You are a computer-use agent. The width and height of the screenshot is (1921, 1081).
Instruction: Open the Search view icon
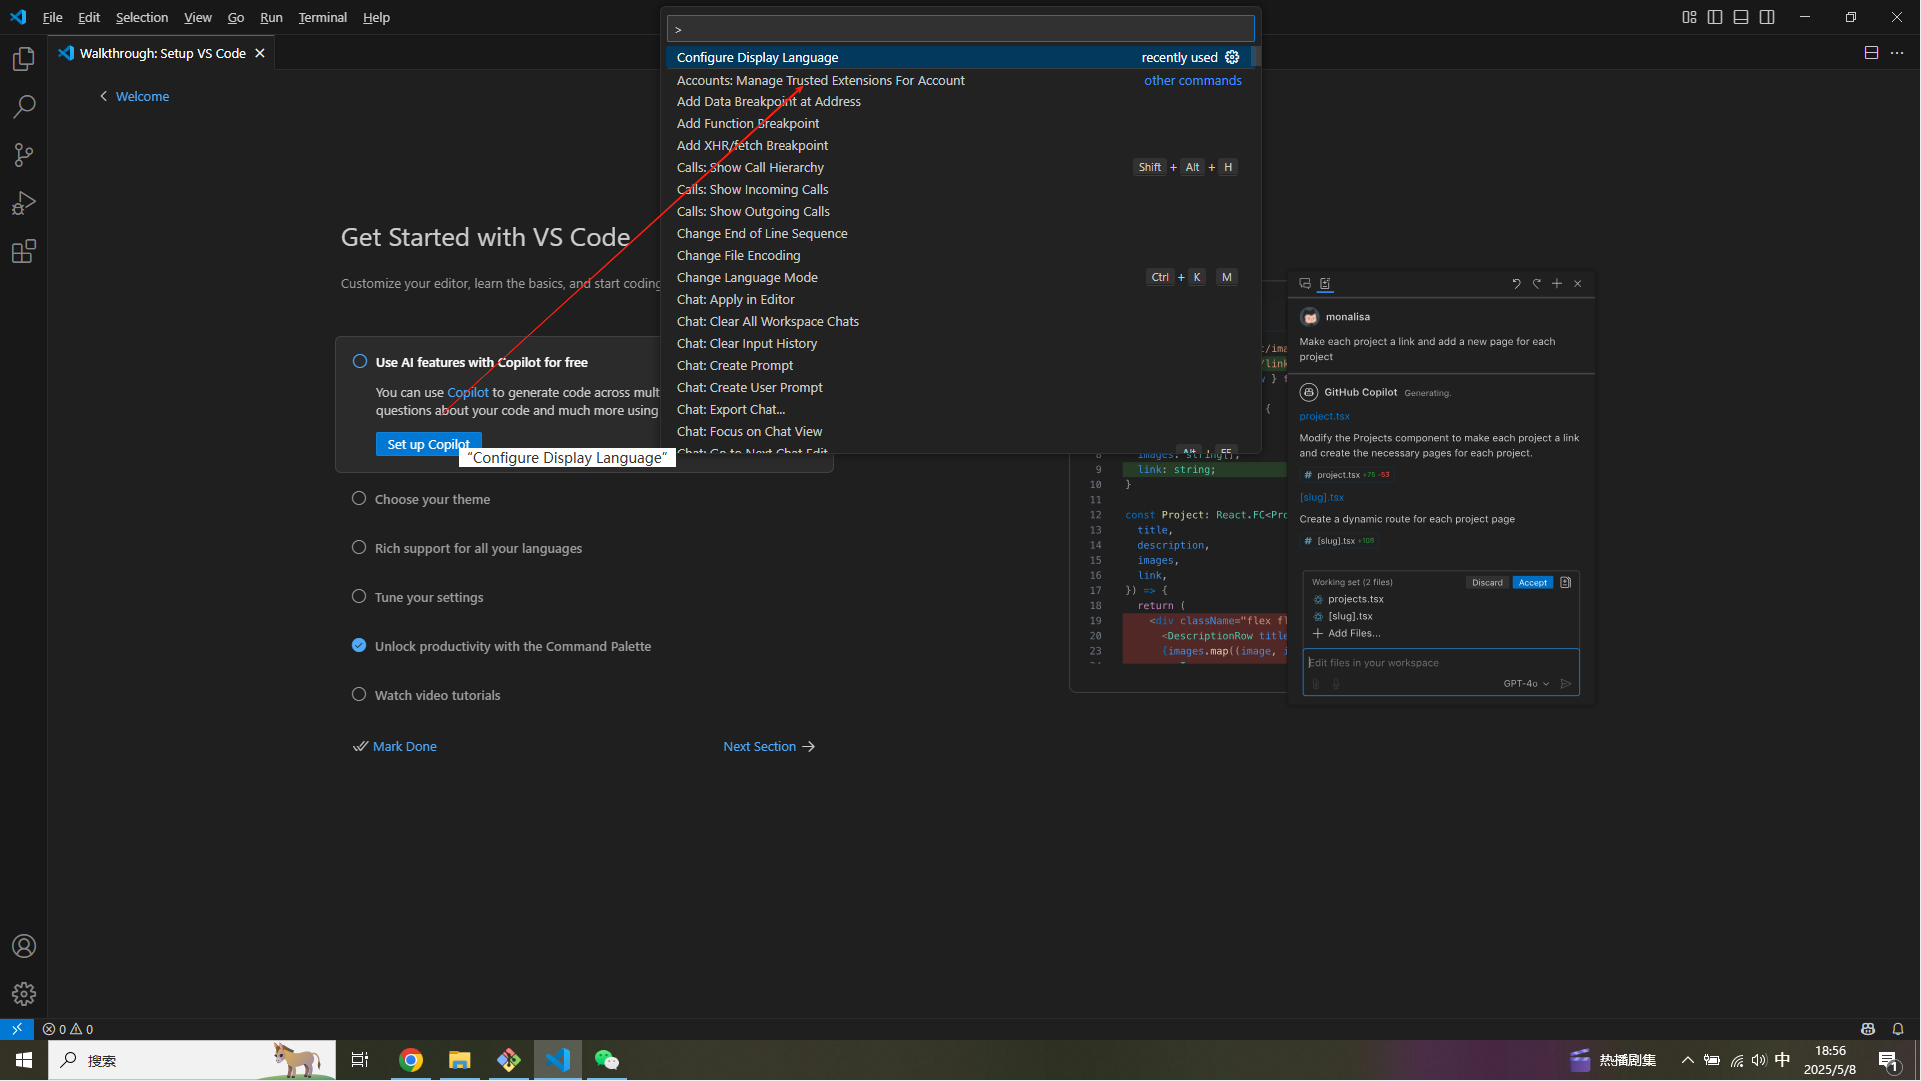click(x=24, y=107)
